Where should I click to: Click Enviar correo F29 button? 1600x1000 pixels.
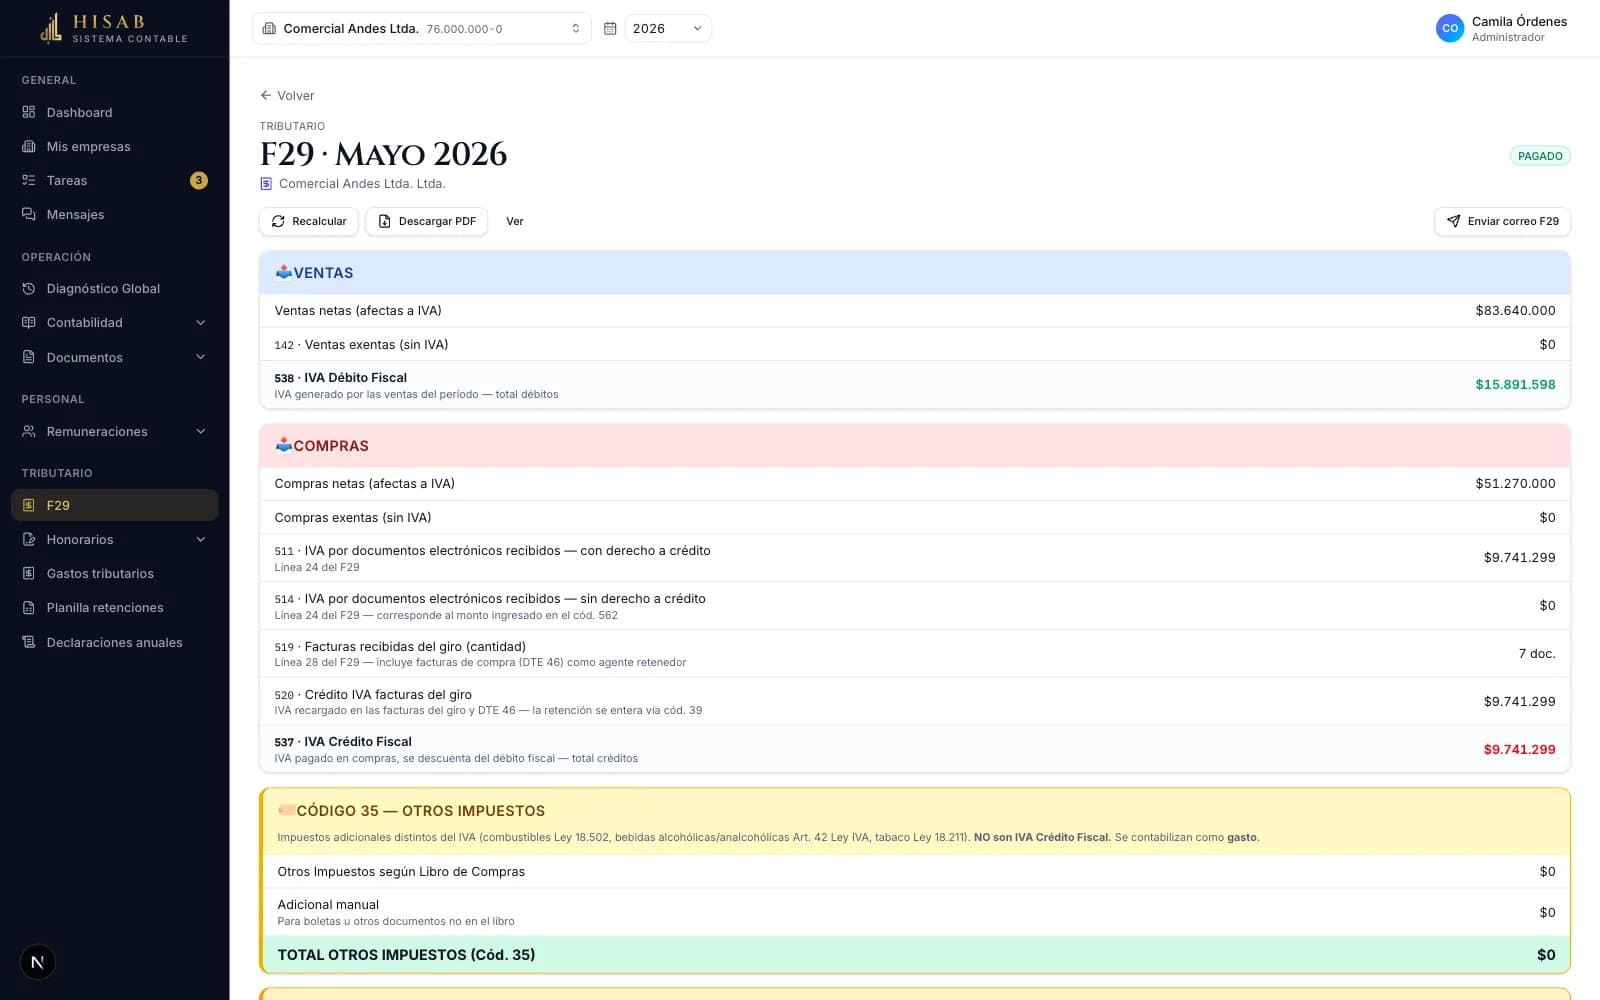[1502, 221]
